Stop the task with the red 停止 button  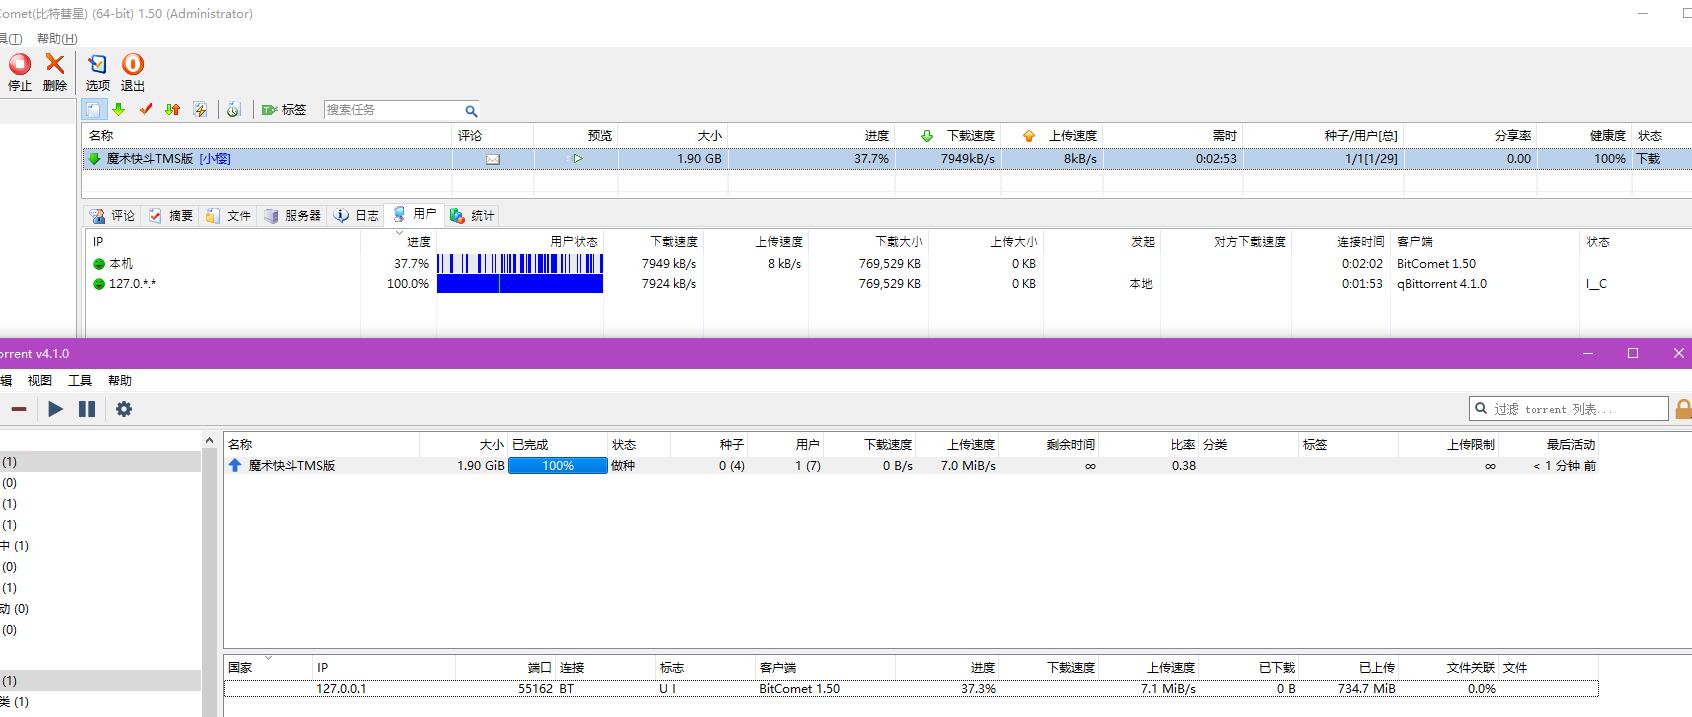[x=20, y=72]
